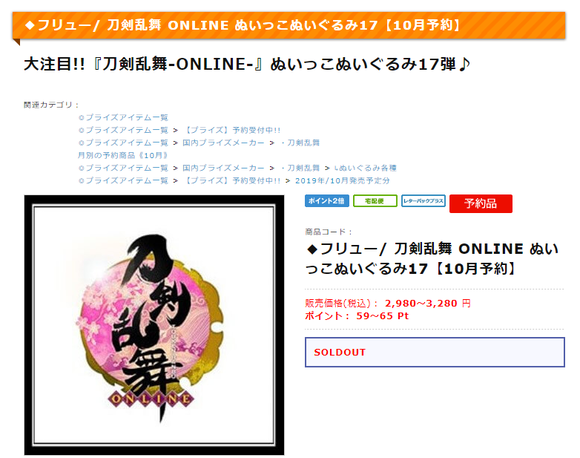Screen dimensions: 580x458
Task: Click the standalone プライズアイテム一覧 link with no sub-path
Action: (x=123, y=118)
